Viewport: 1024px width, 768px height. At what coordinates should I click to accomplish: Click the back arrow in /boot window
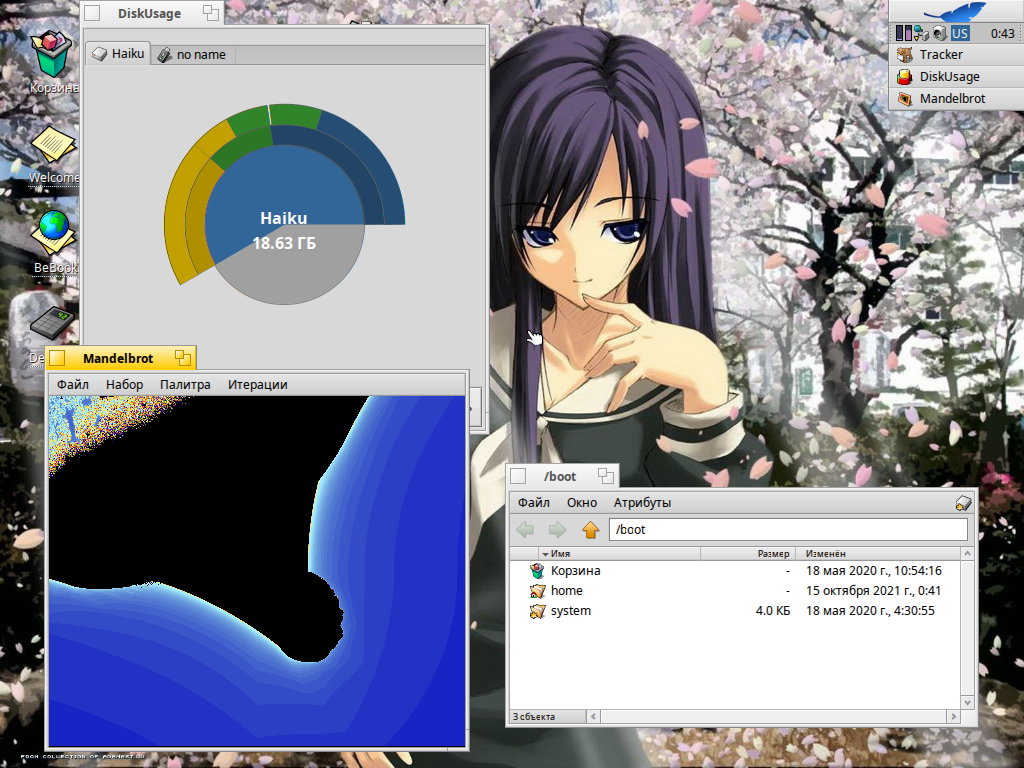[525, 530]
